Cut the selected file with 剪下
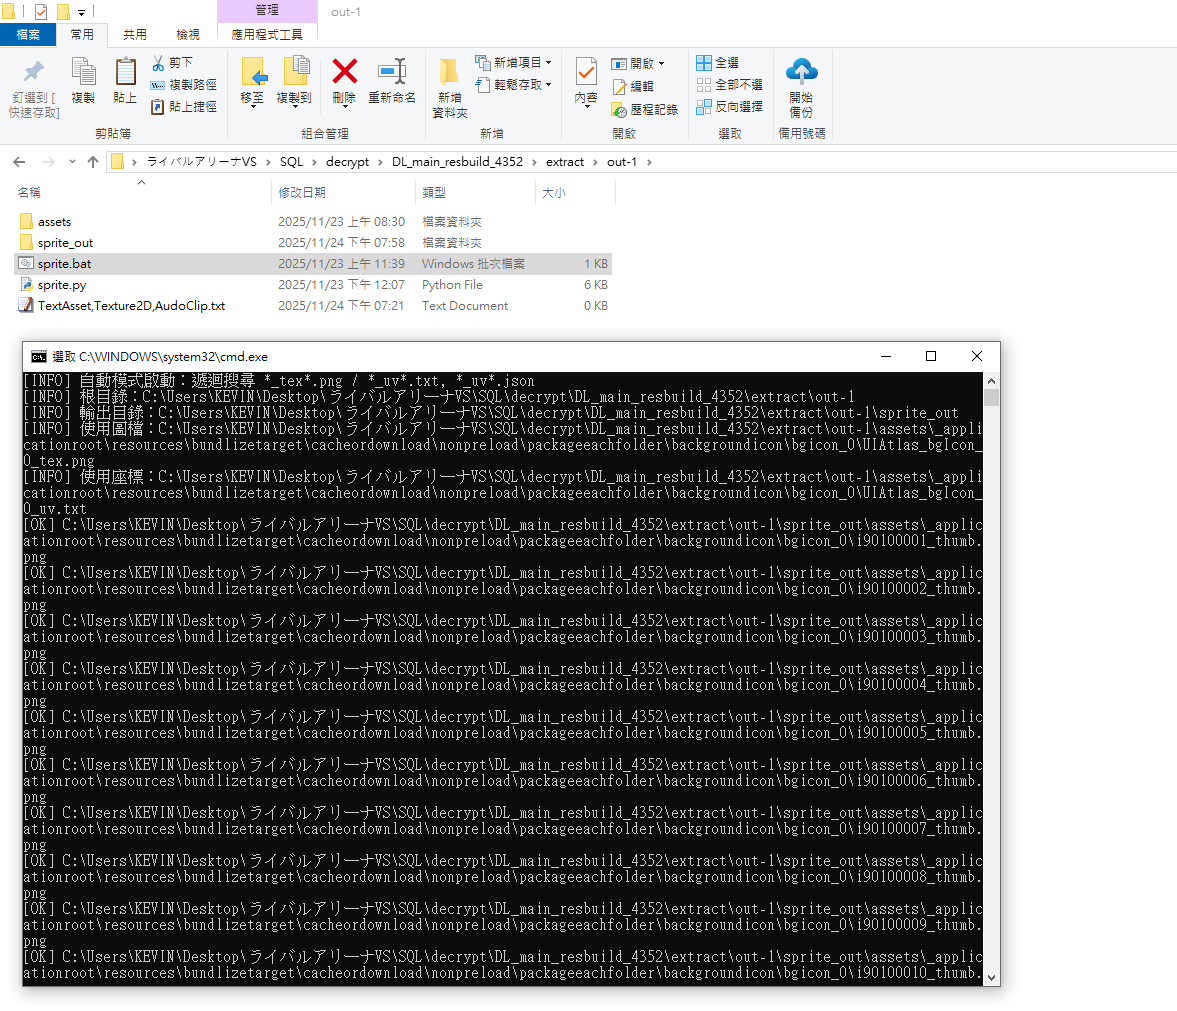The image size is (1177, 1011). (173, 63)
